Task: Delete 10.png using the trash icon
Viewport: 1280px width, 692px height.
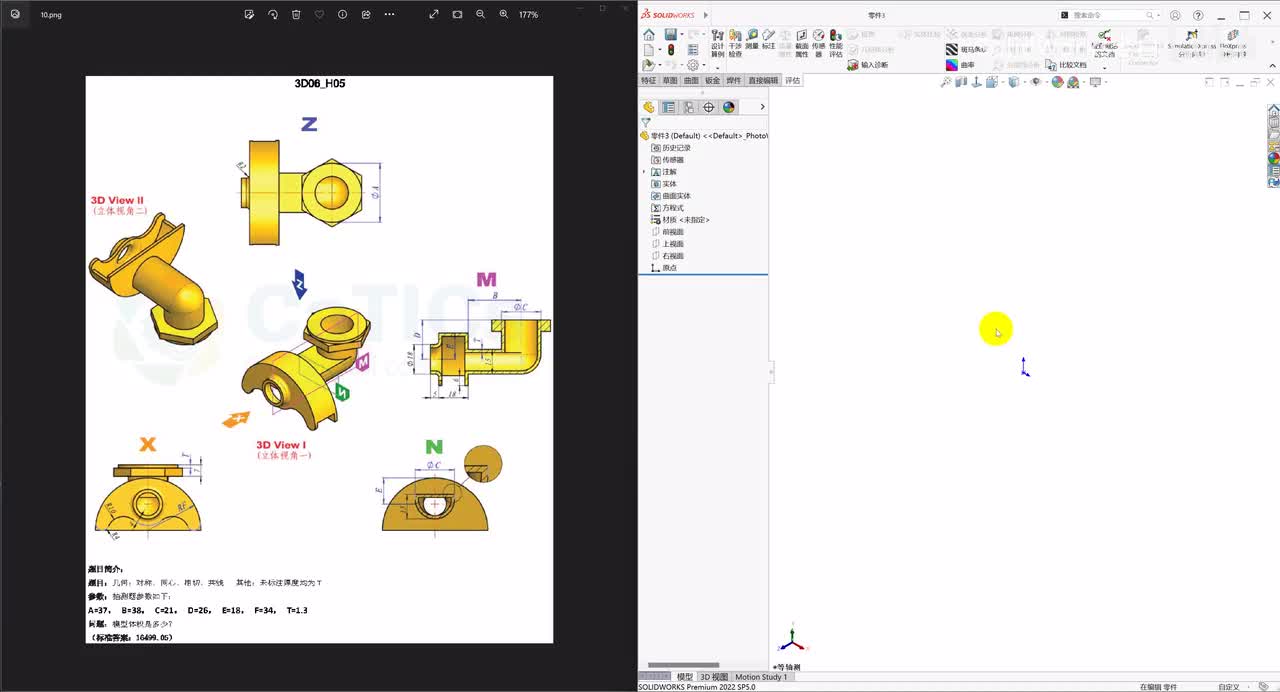Action: tap(296, 14)
